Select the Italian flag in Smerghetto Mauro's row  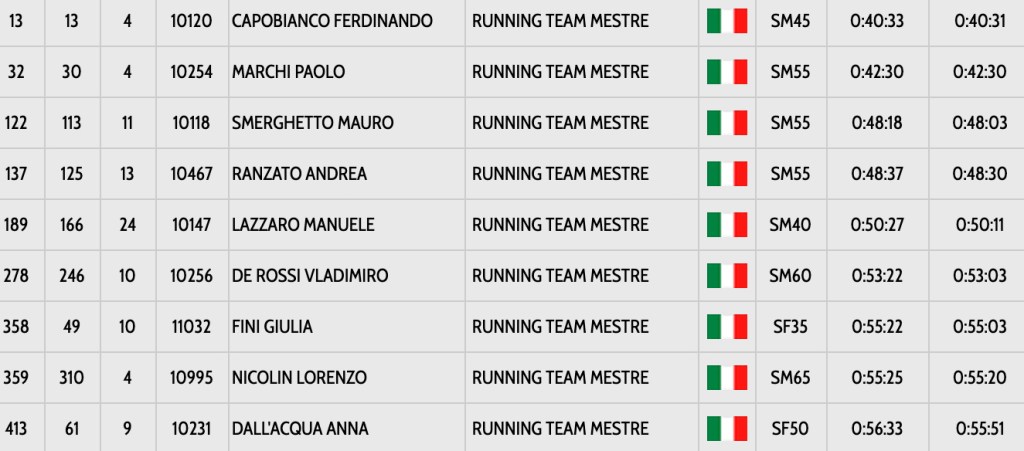(x=727, y=123)
